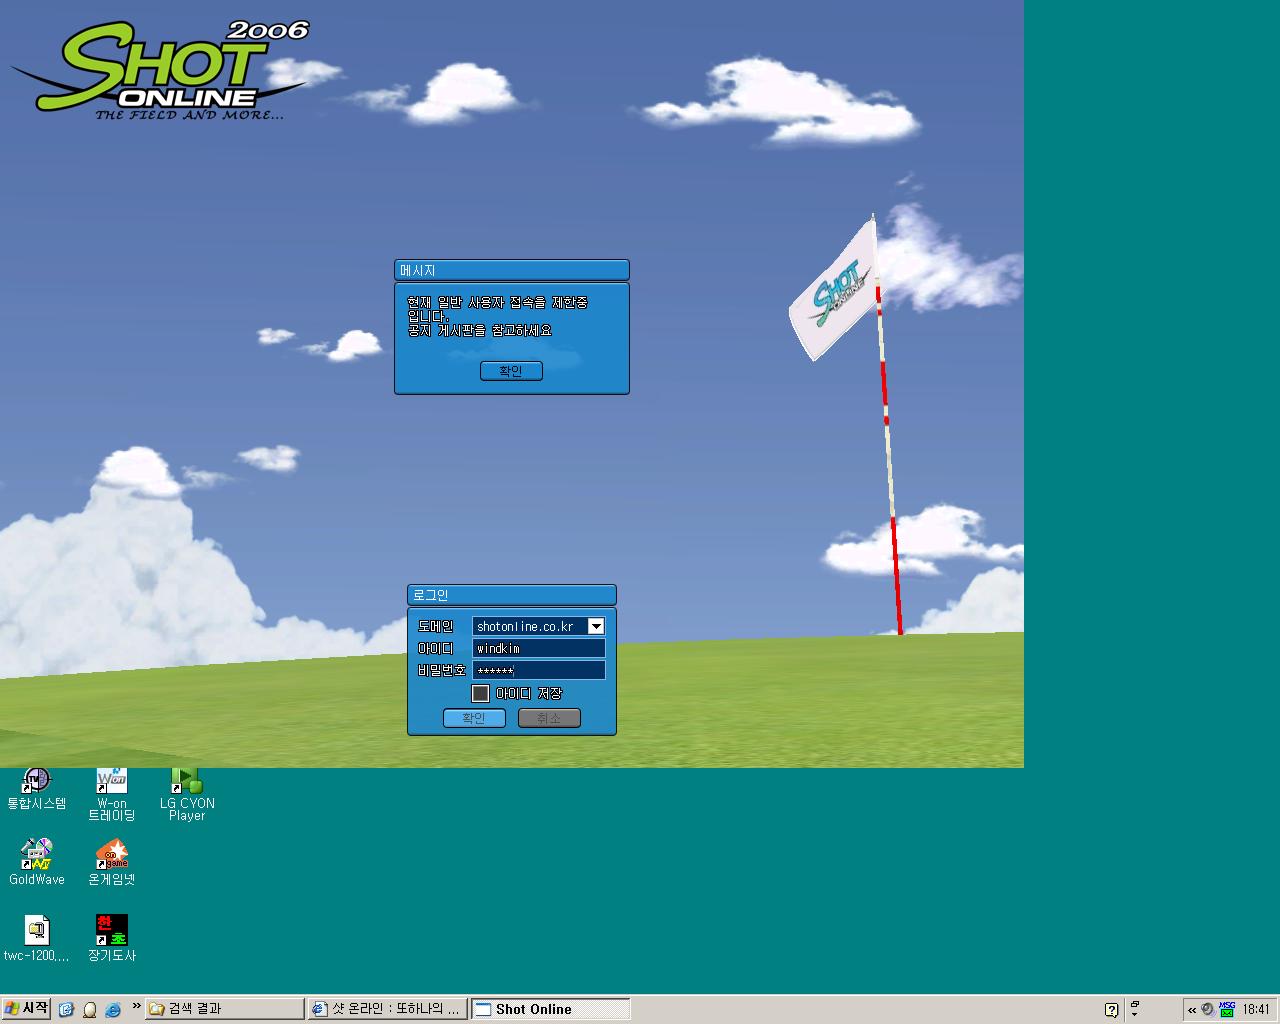Click the help question-mark taskbar icon

pos(1111,1010)
